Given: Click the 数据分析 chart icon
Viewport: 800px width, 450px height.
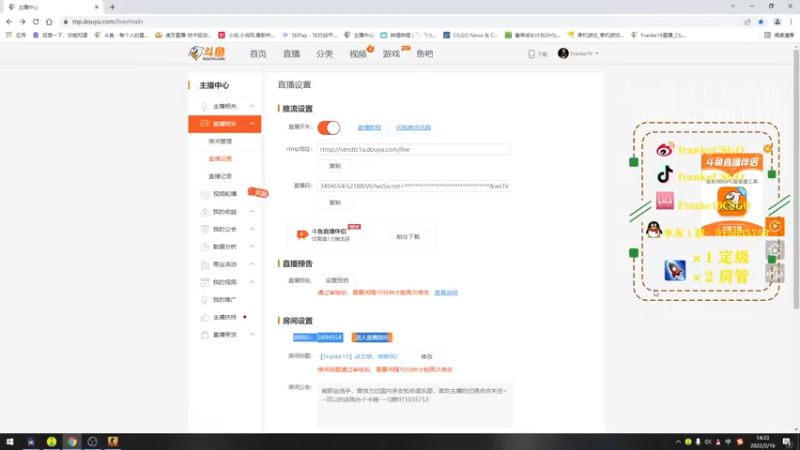Looking at the screenshot, I should click(x=205, y=246).
